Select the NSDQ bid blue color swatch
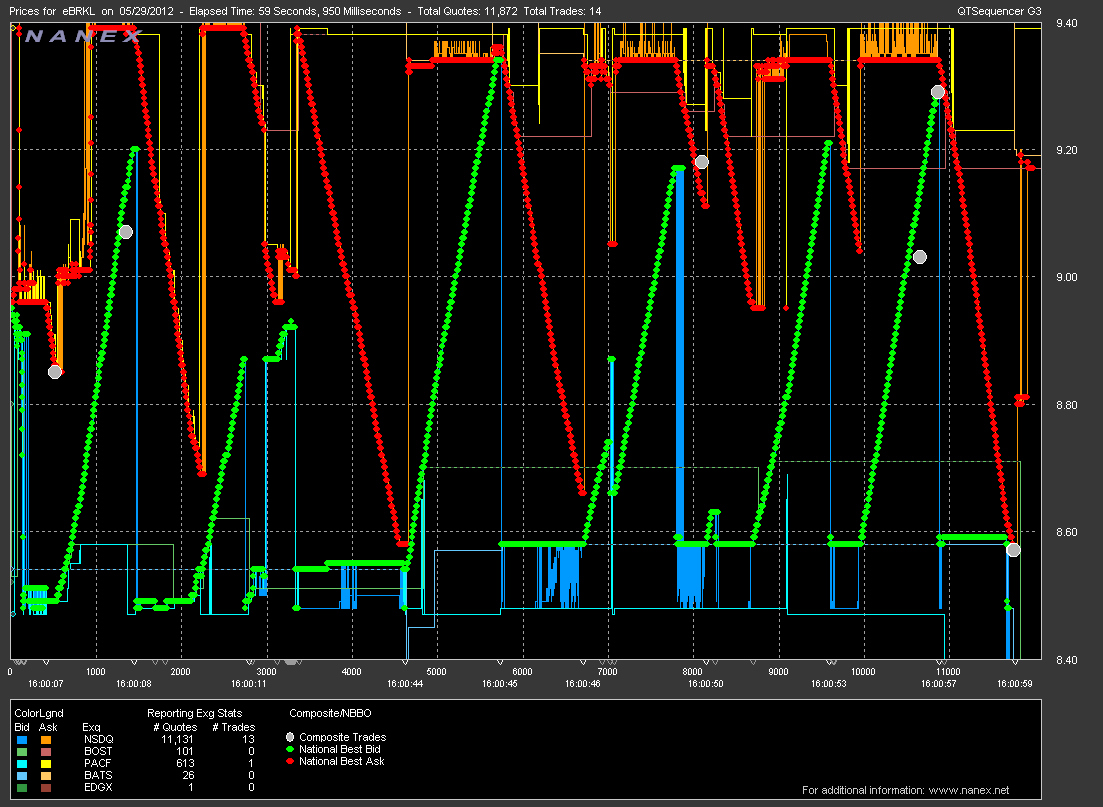The width and height of the screenshot is (1103, 807). point(21,739)
